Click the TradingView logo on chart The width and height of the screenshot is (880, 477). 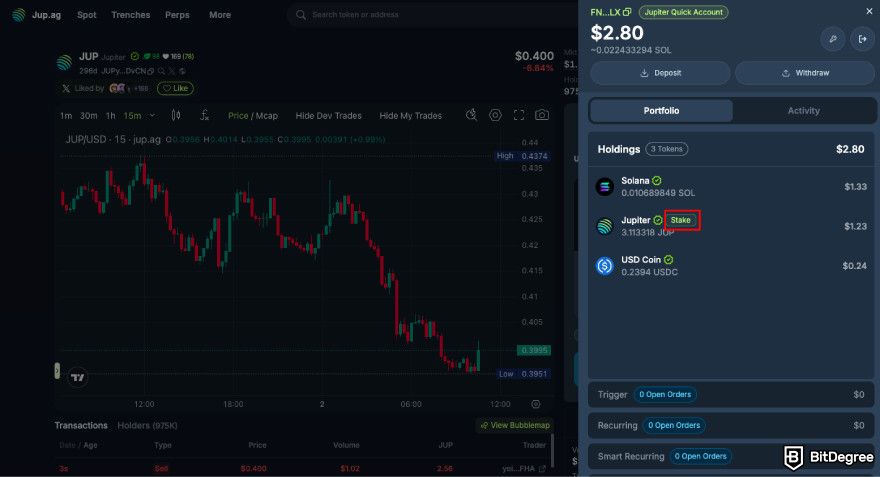(x=78, y=377)
